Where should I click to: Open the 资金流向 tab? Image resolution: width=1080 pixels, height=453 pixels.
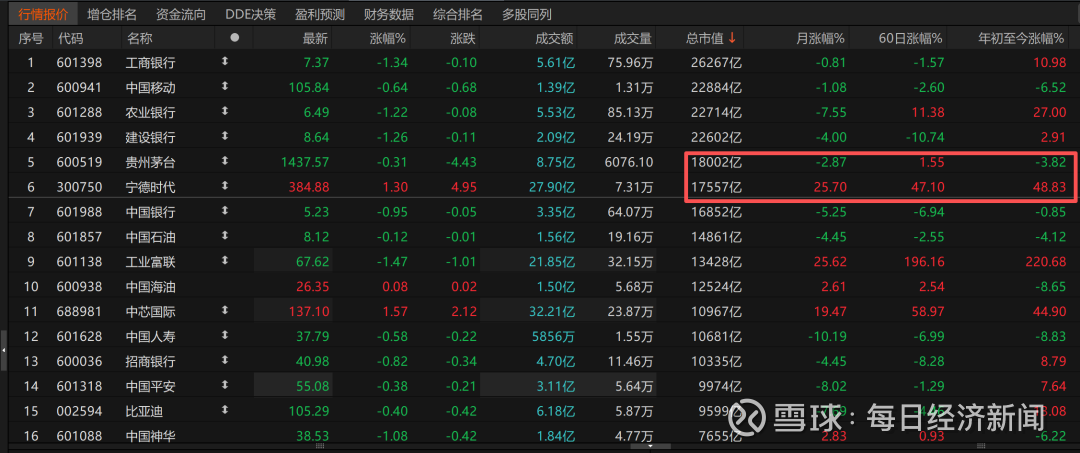coord(181,14)
